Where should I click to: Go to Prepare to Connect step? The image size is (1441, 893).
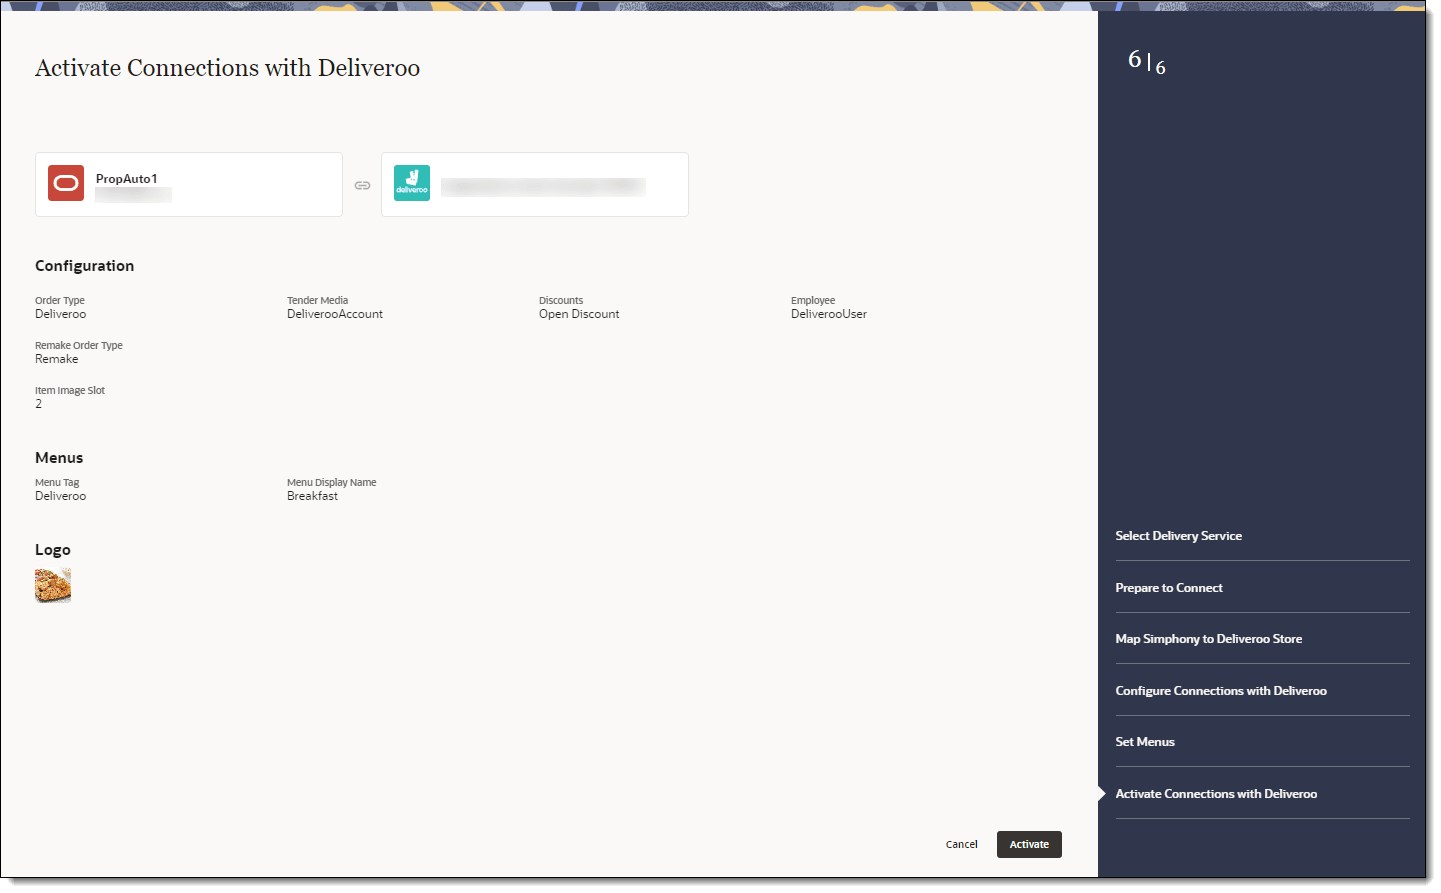coord(1169,588)
